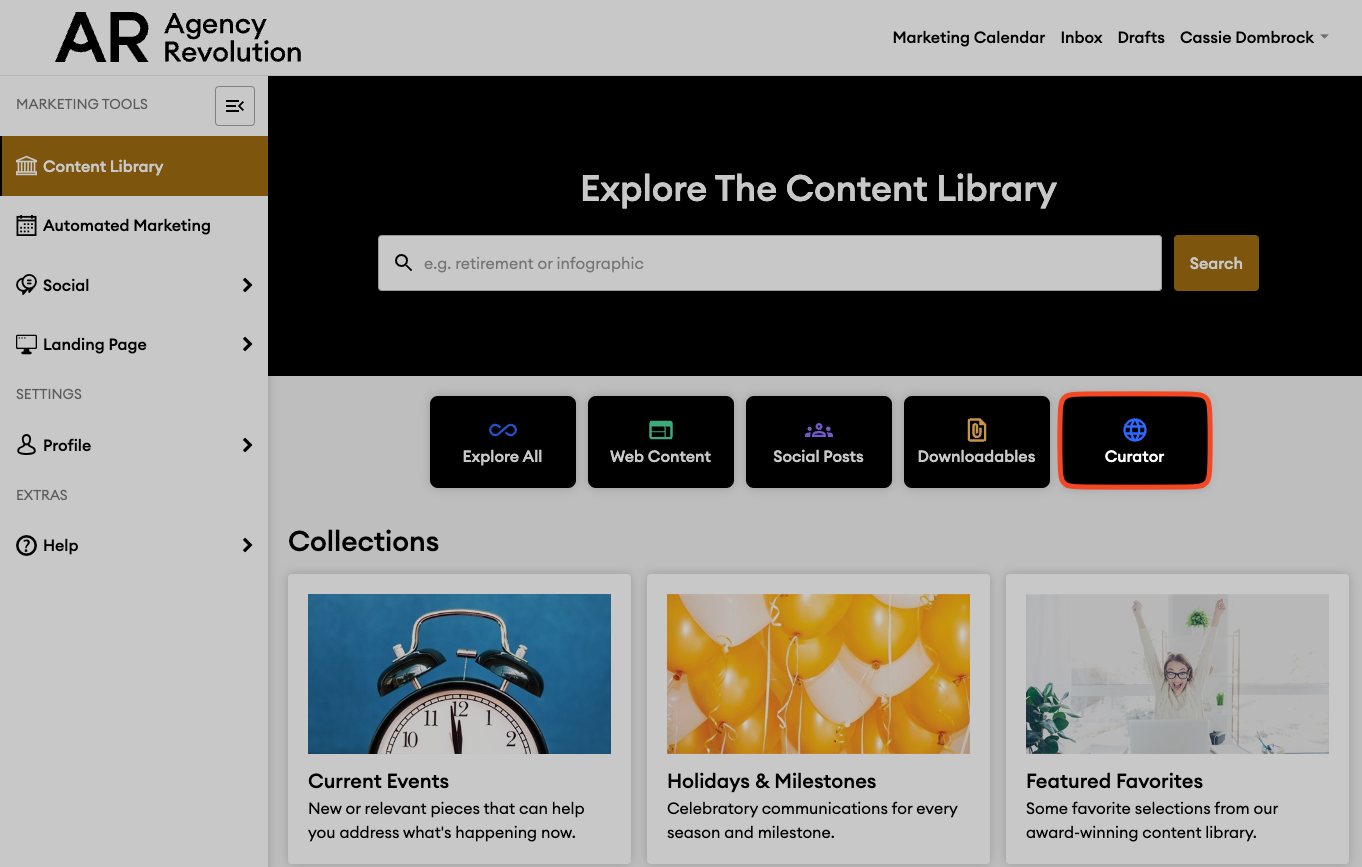Click the gold Search button
Screen dimensions: 1362x867
coord(1216,263)
